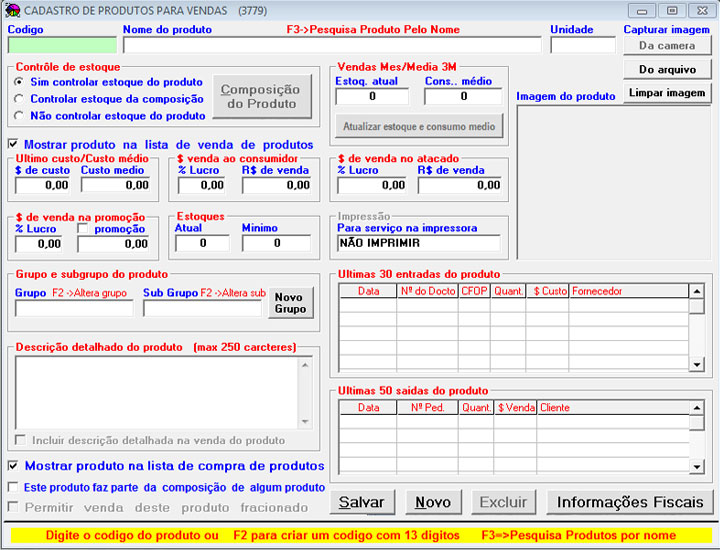
Task: Click the detailed description text area
Action: point(157,393)
